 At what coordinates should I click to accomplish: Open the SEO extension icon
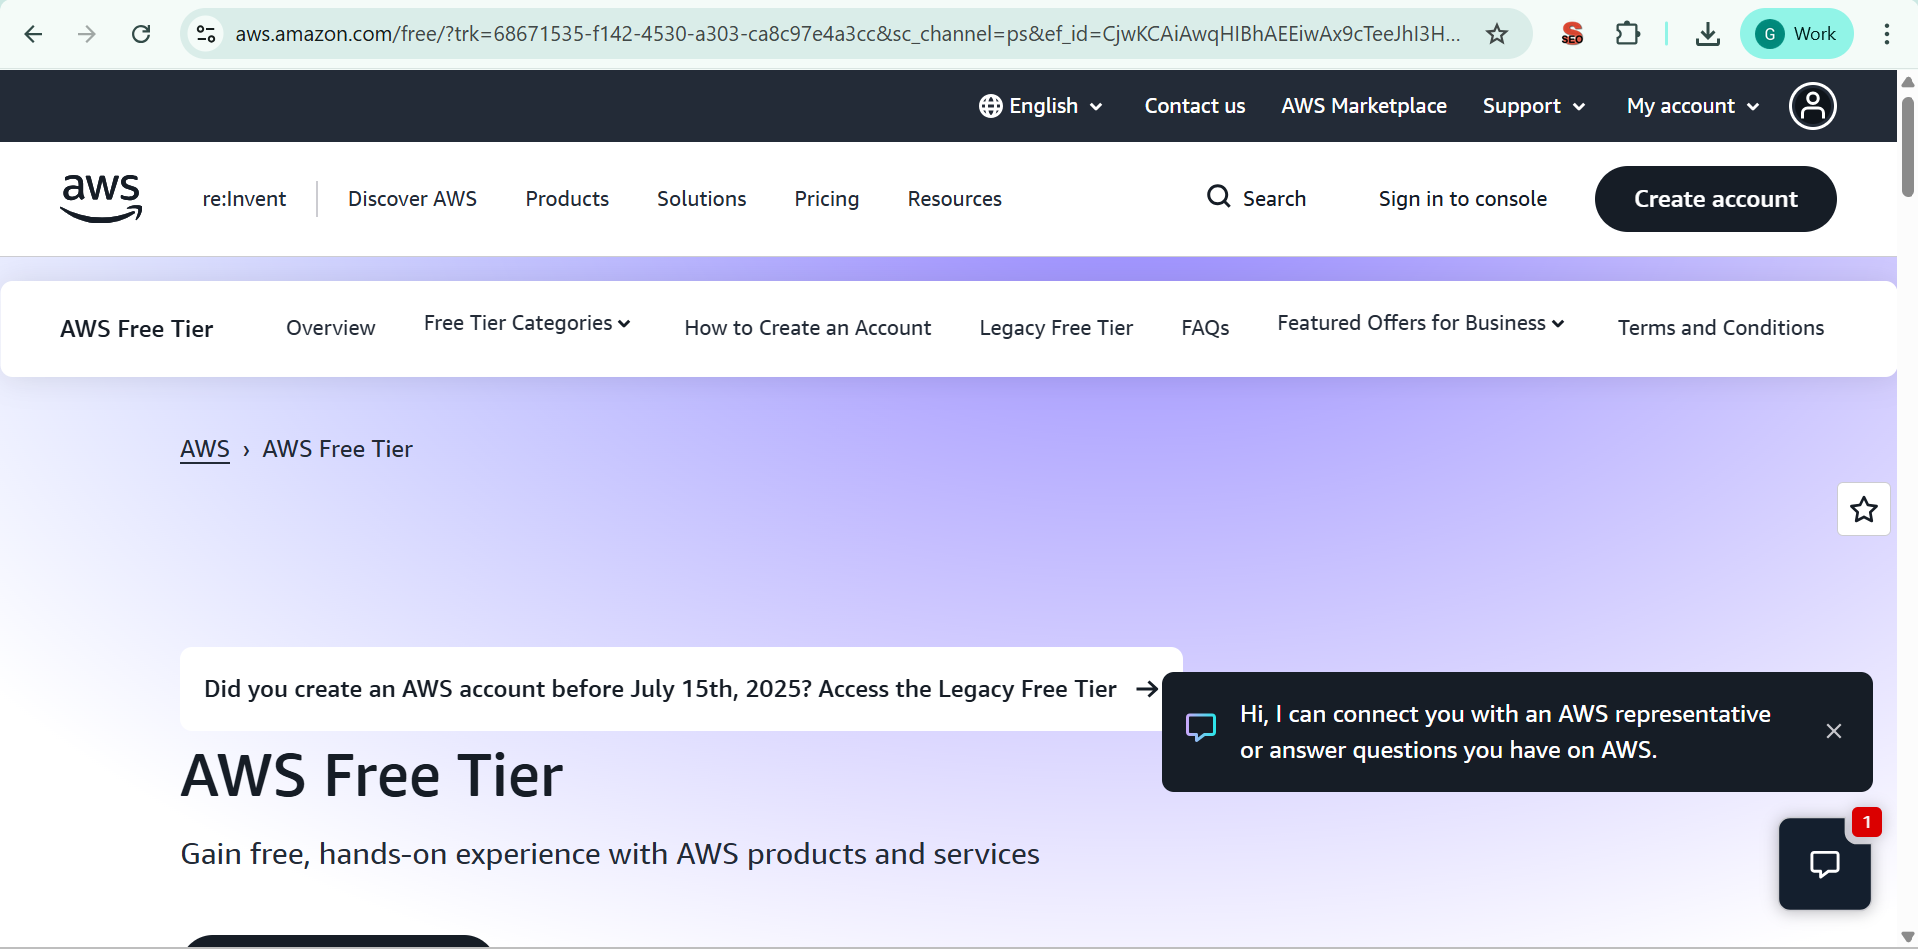click(x=1571, y=33)
